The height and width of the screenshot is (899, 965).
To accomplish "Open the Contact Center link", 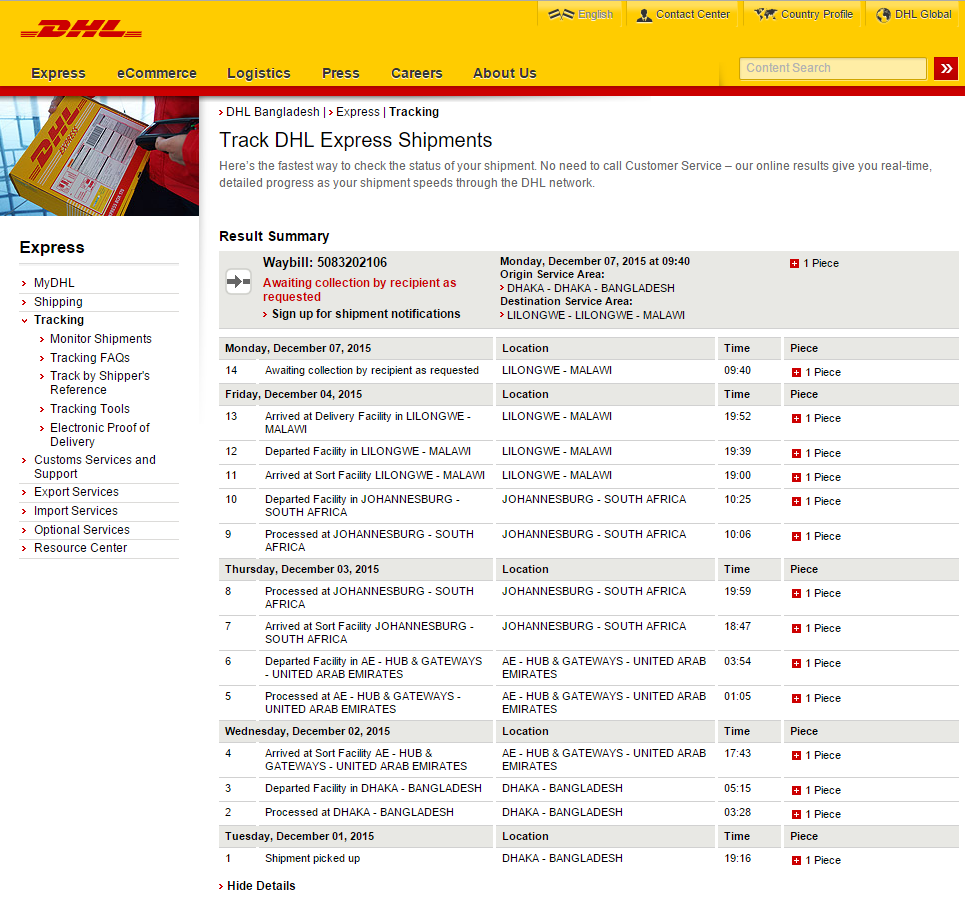I will 693,14.
